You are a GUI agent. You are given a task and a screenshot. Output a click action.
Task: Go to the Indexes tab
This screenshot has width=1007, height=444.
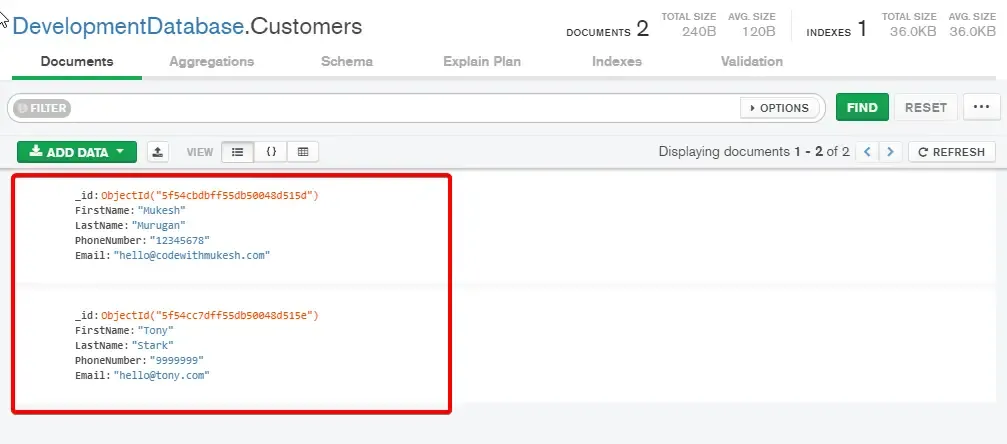[617, 62]
